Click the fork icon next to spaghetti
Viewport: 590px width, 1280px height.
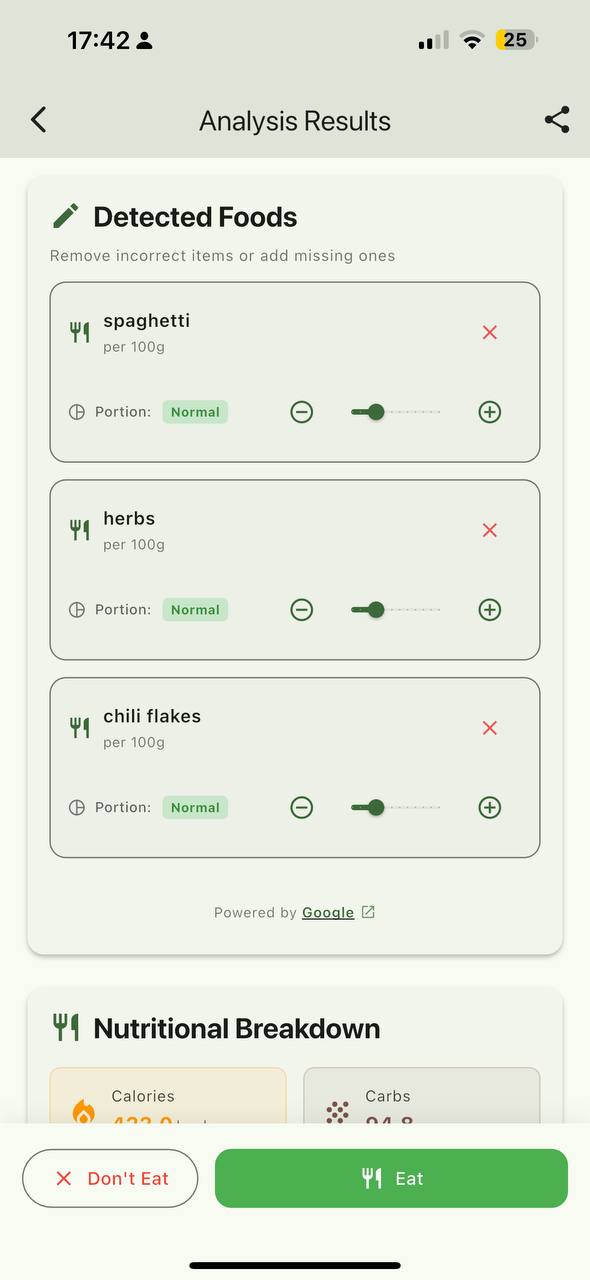pos(80,331)
